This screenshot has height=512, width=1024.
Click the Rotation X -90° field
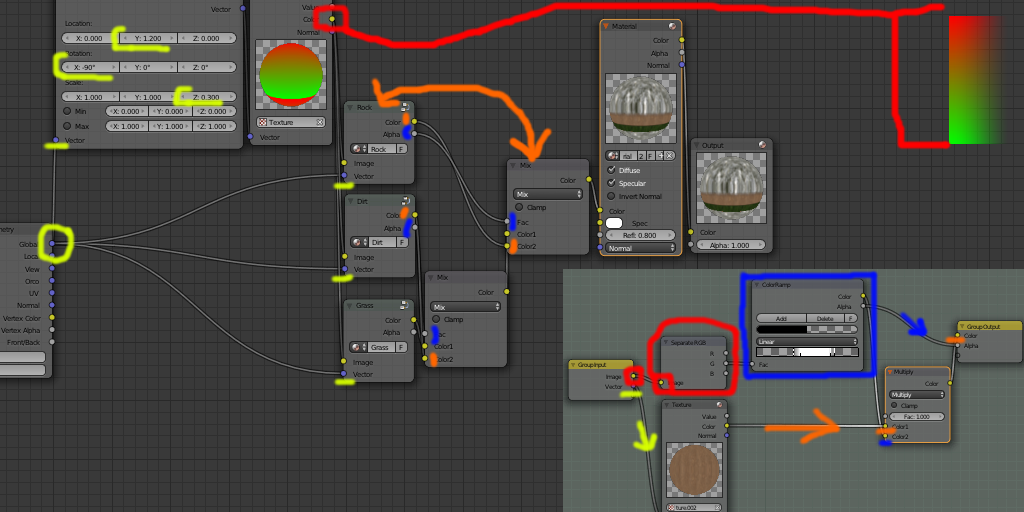click(90, 67)
